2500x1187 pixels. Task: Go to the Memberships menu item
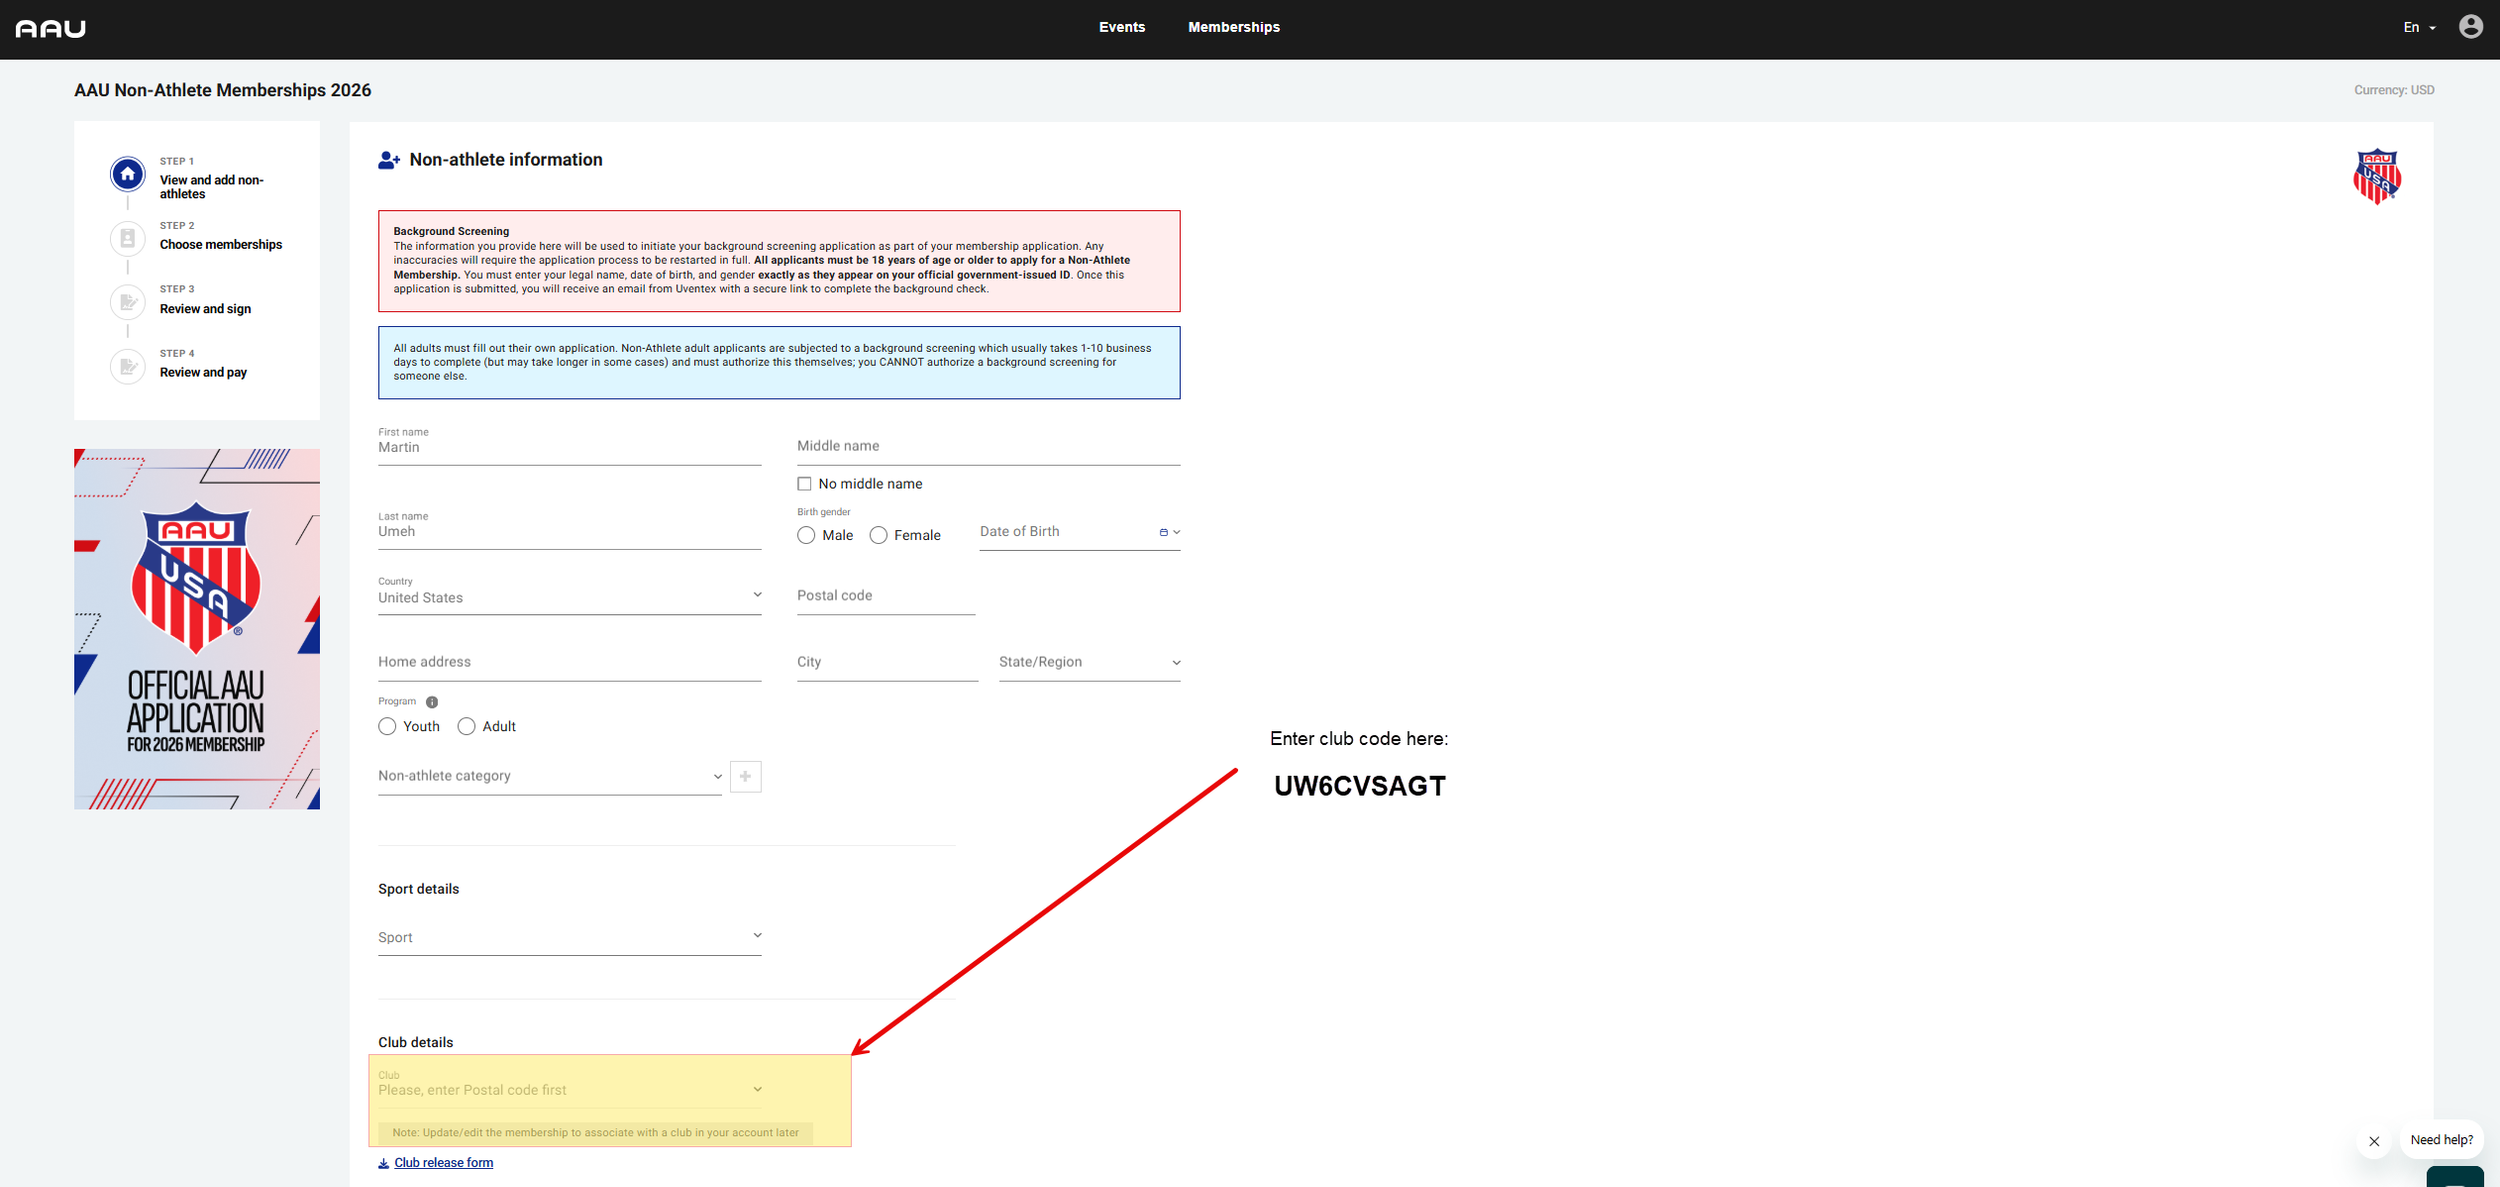[1233, 27]
